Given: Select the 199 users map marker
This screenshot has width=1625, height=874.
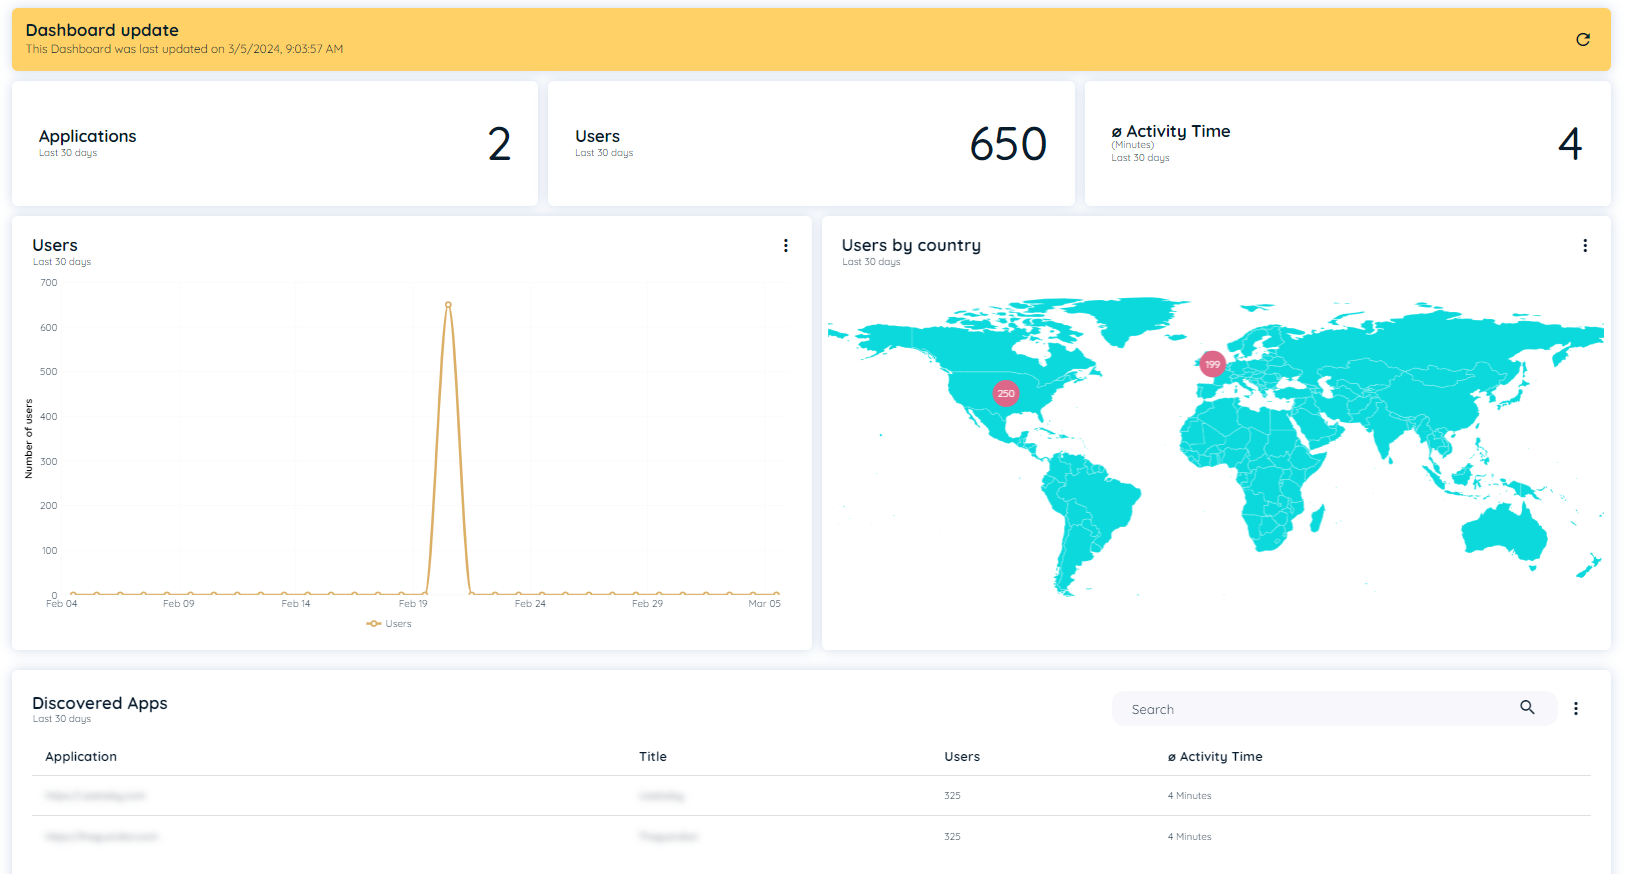Looking at the screenshot, I should 1213,364.
